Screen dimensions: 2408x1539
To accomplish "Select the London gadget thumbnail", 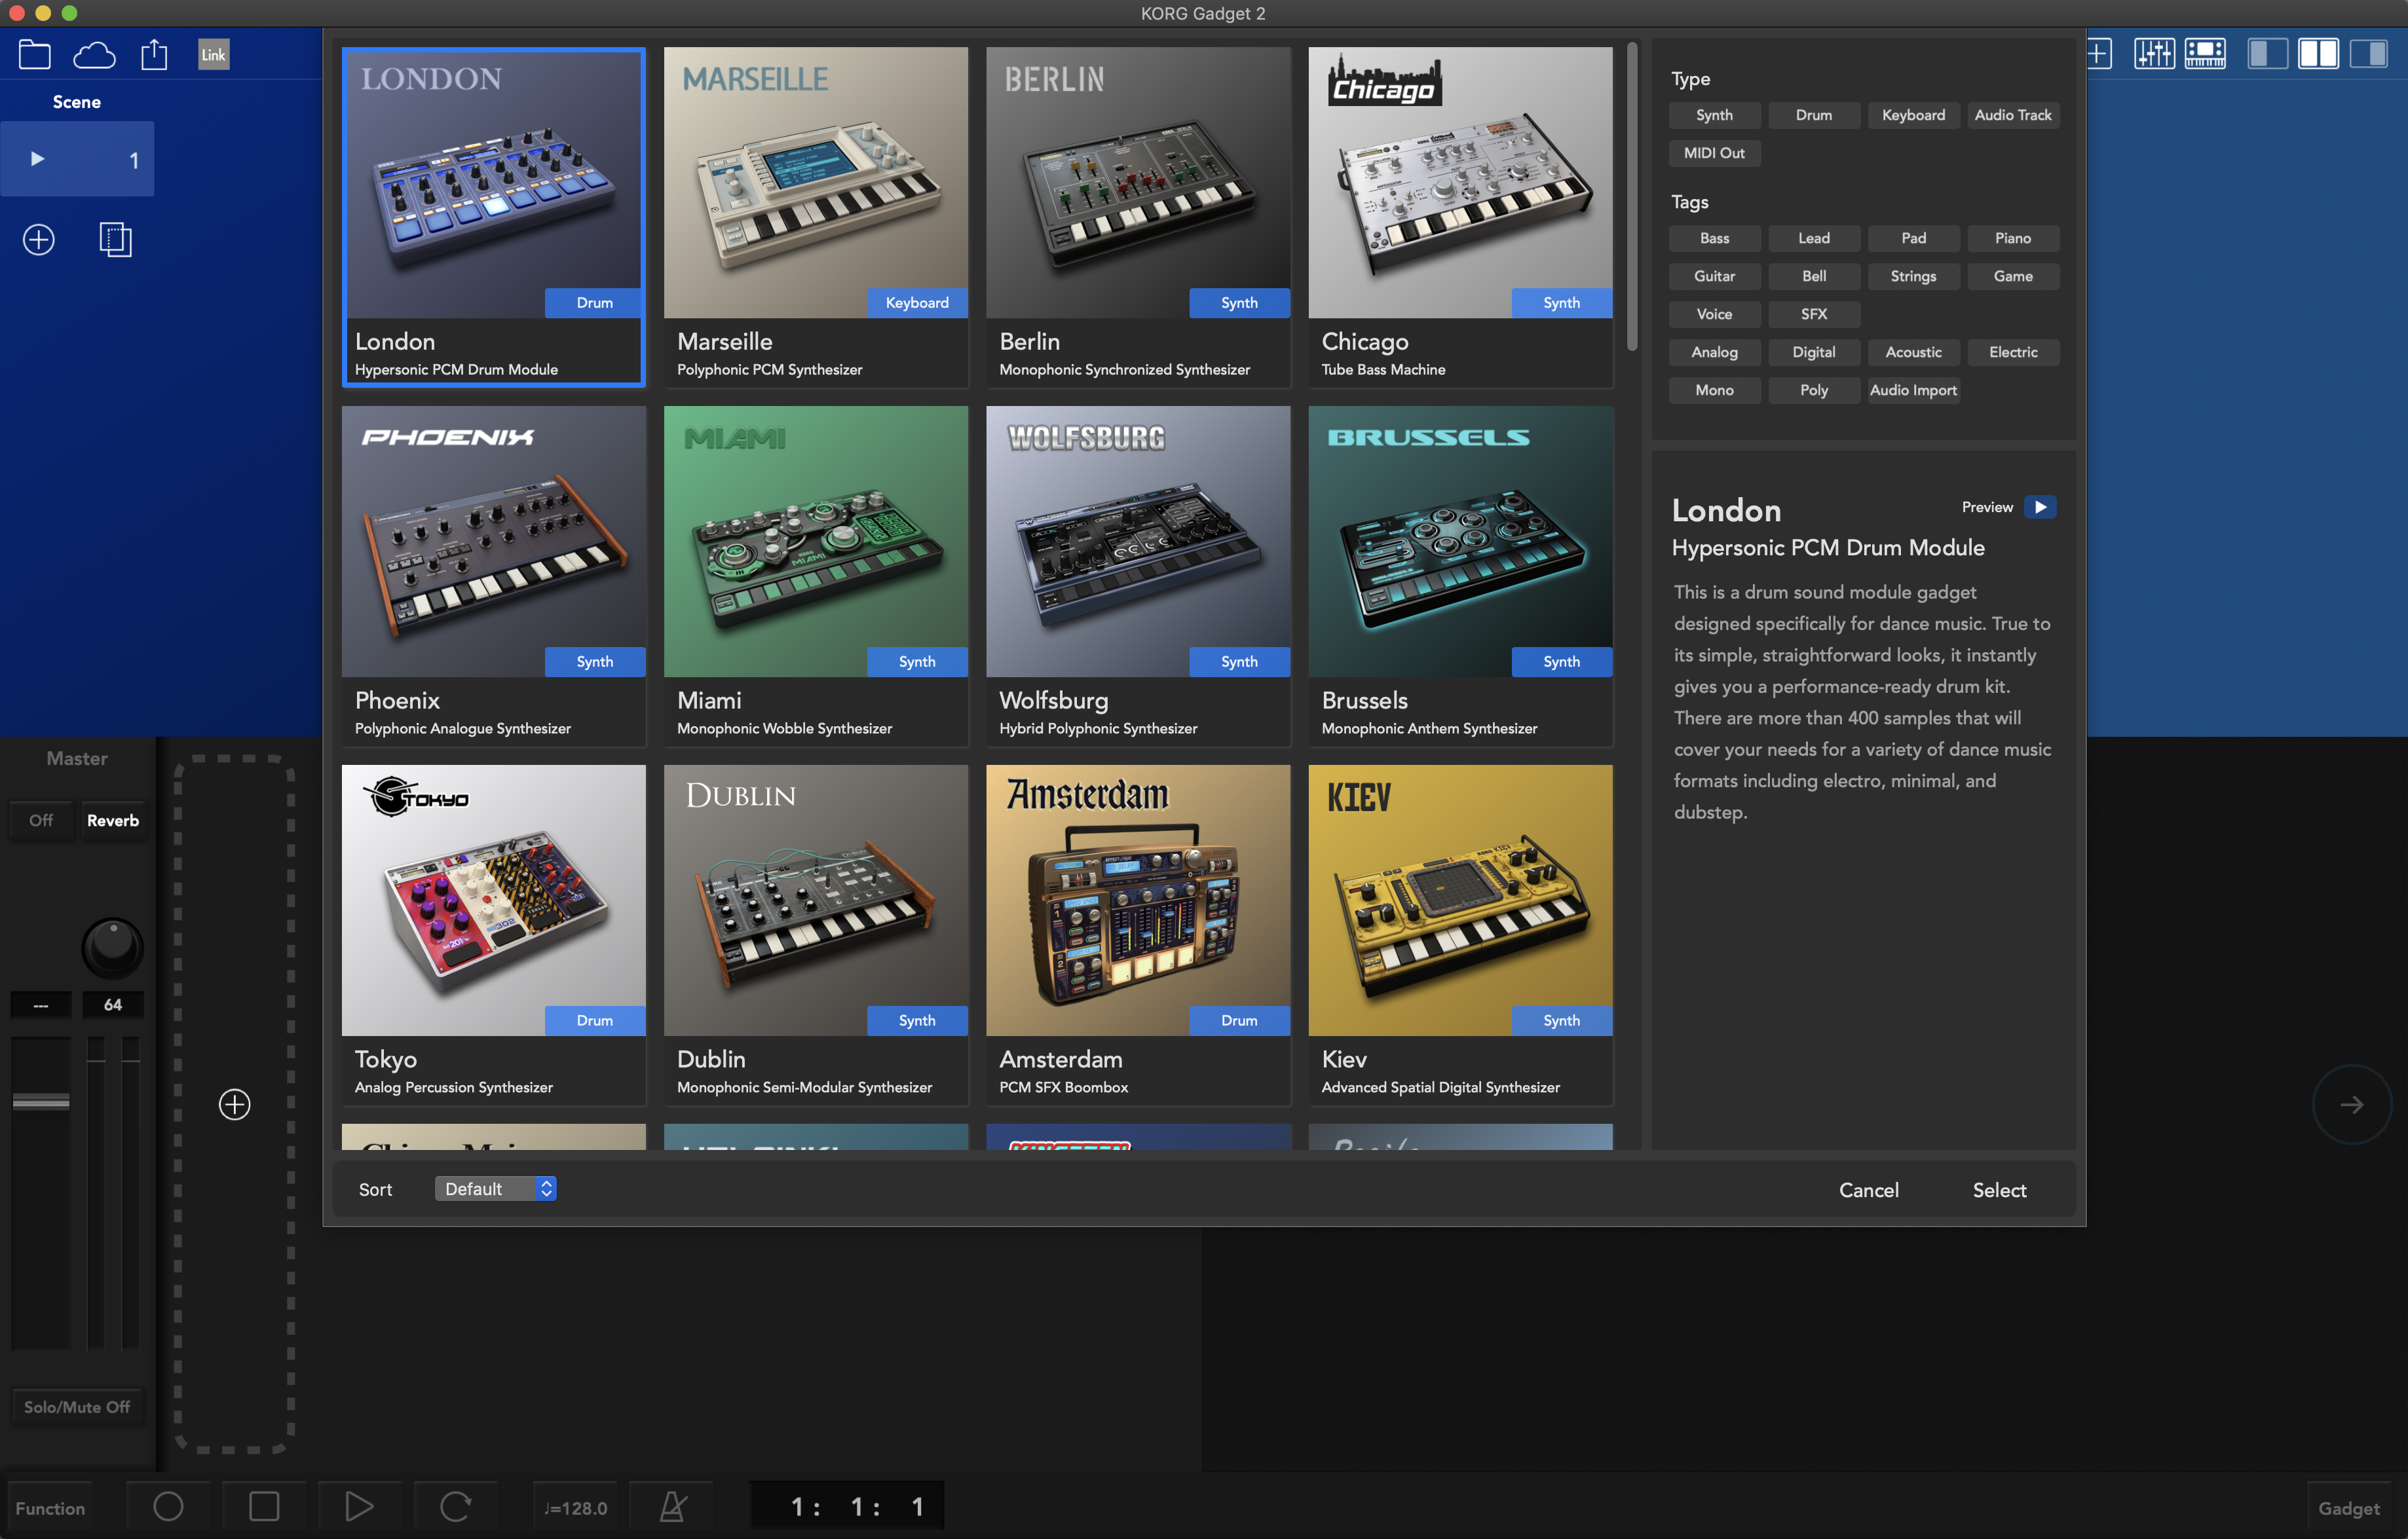I will tap(494, 182).
